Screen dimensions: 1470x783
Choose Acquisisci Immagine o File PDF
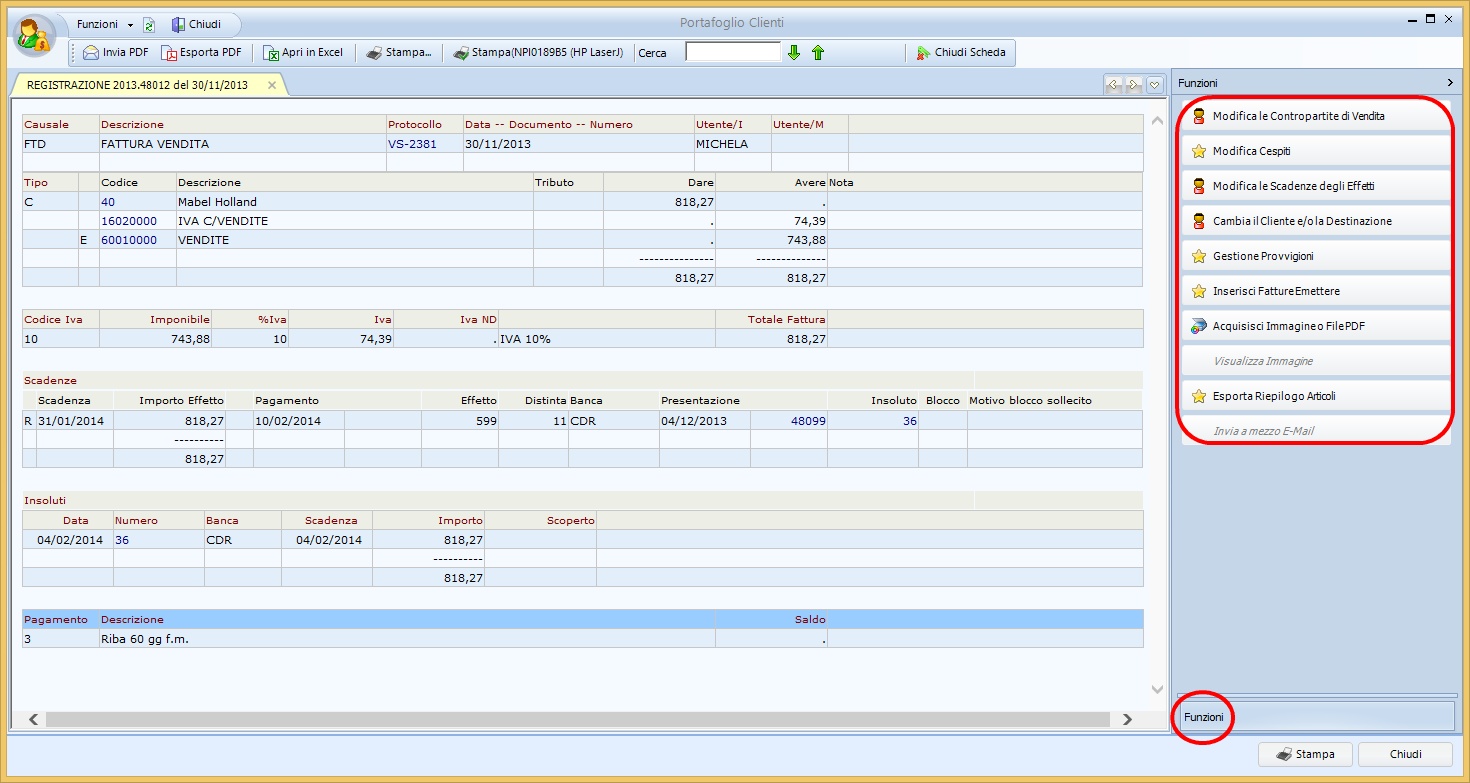1288,326
